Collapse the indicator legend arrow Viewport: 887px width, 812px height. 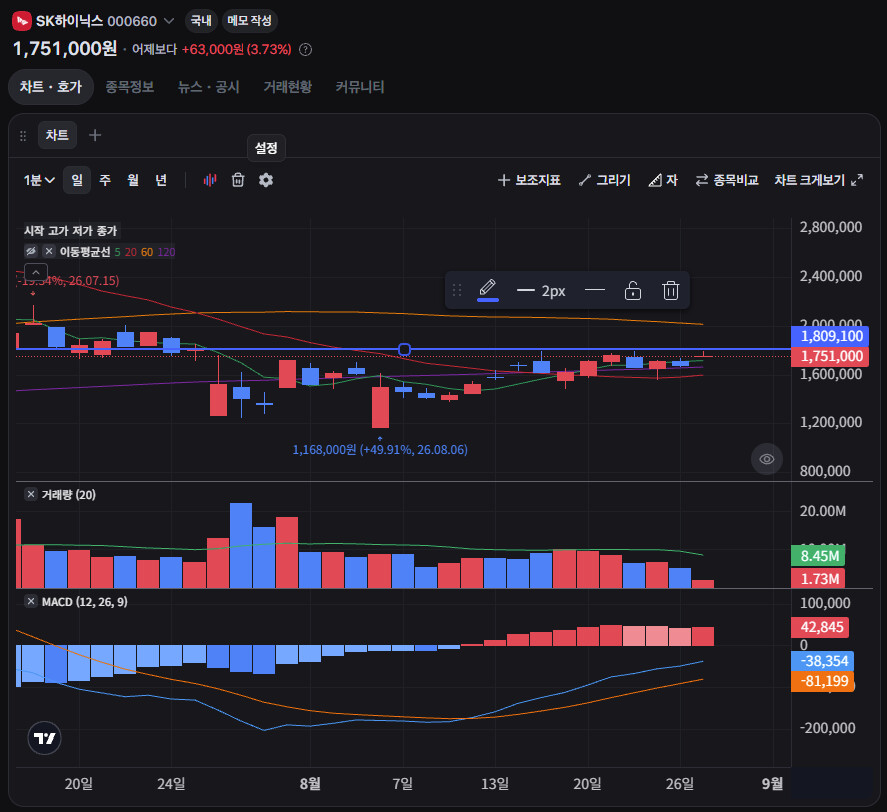point(36,272)
